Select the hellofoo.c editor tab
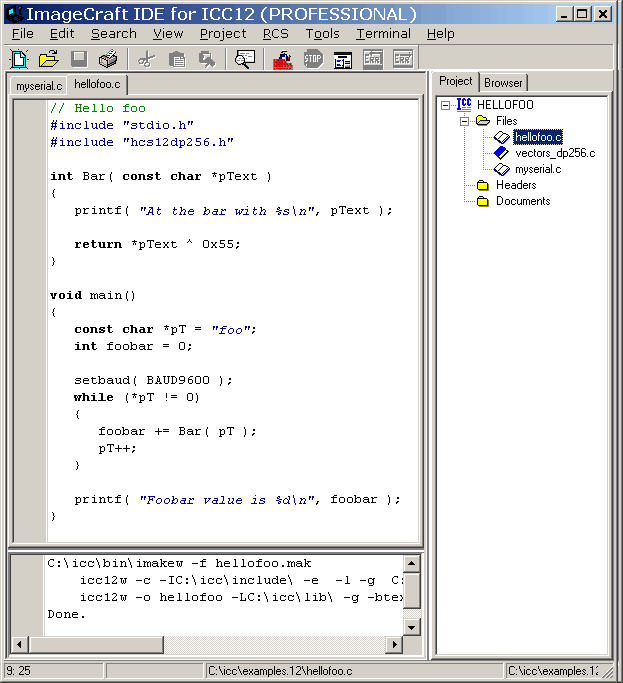The width and height of the screenshot is (623, 683). pos(97,84)
